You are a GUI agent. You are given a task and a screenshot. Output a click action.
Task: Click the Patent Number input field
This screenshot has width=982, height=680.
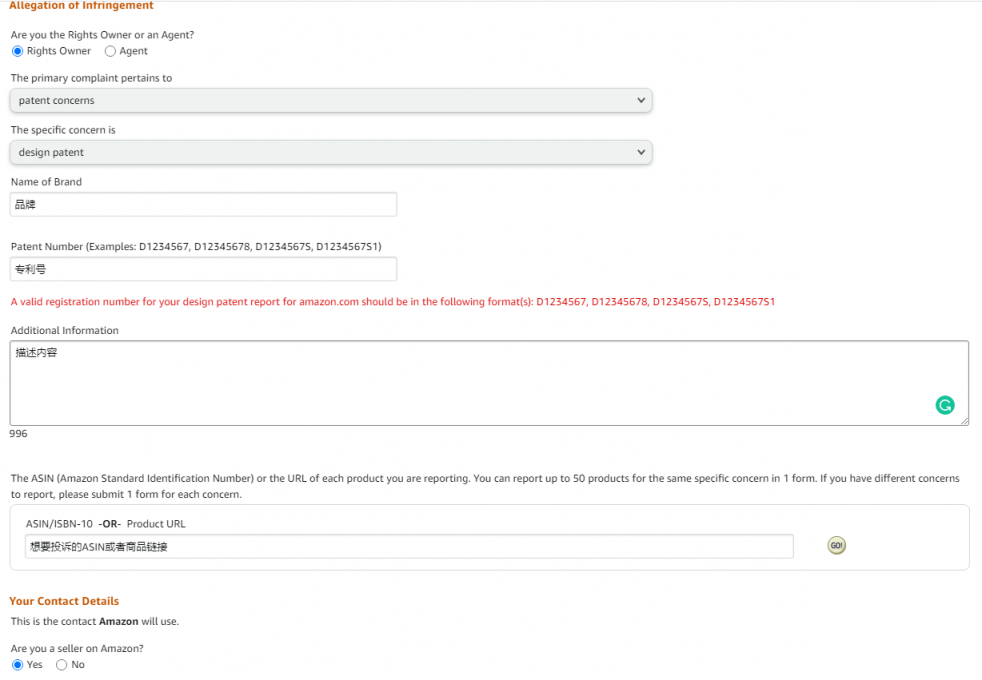pyautogui.click(x=204, y=269)
